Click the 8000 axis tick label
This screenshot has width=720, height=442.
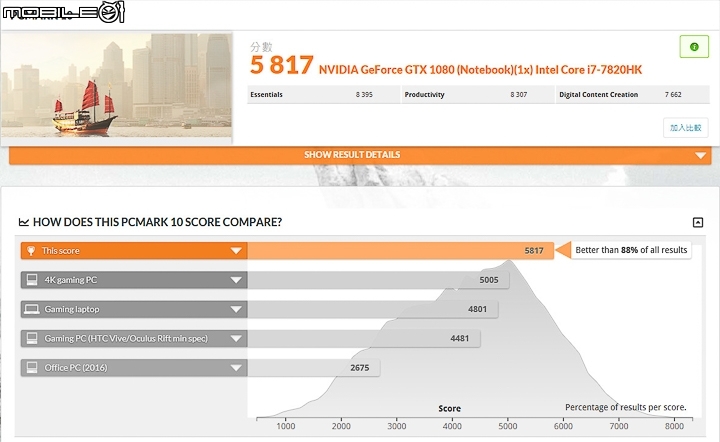coord(674,426)
